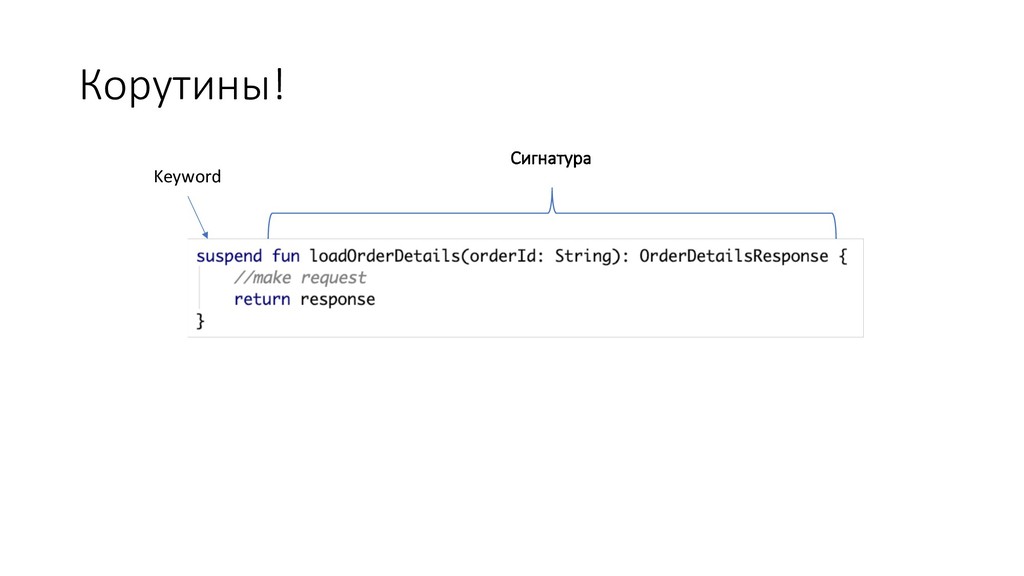
Task: Click the "String" parameter type
Action: [x=583, y=256]
